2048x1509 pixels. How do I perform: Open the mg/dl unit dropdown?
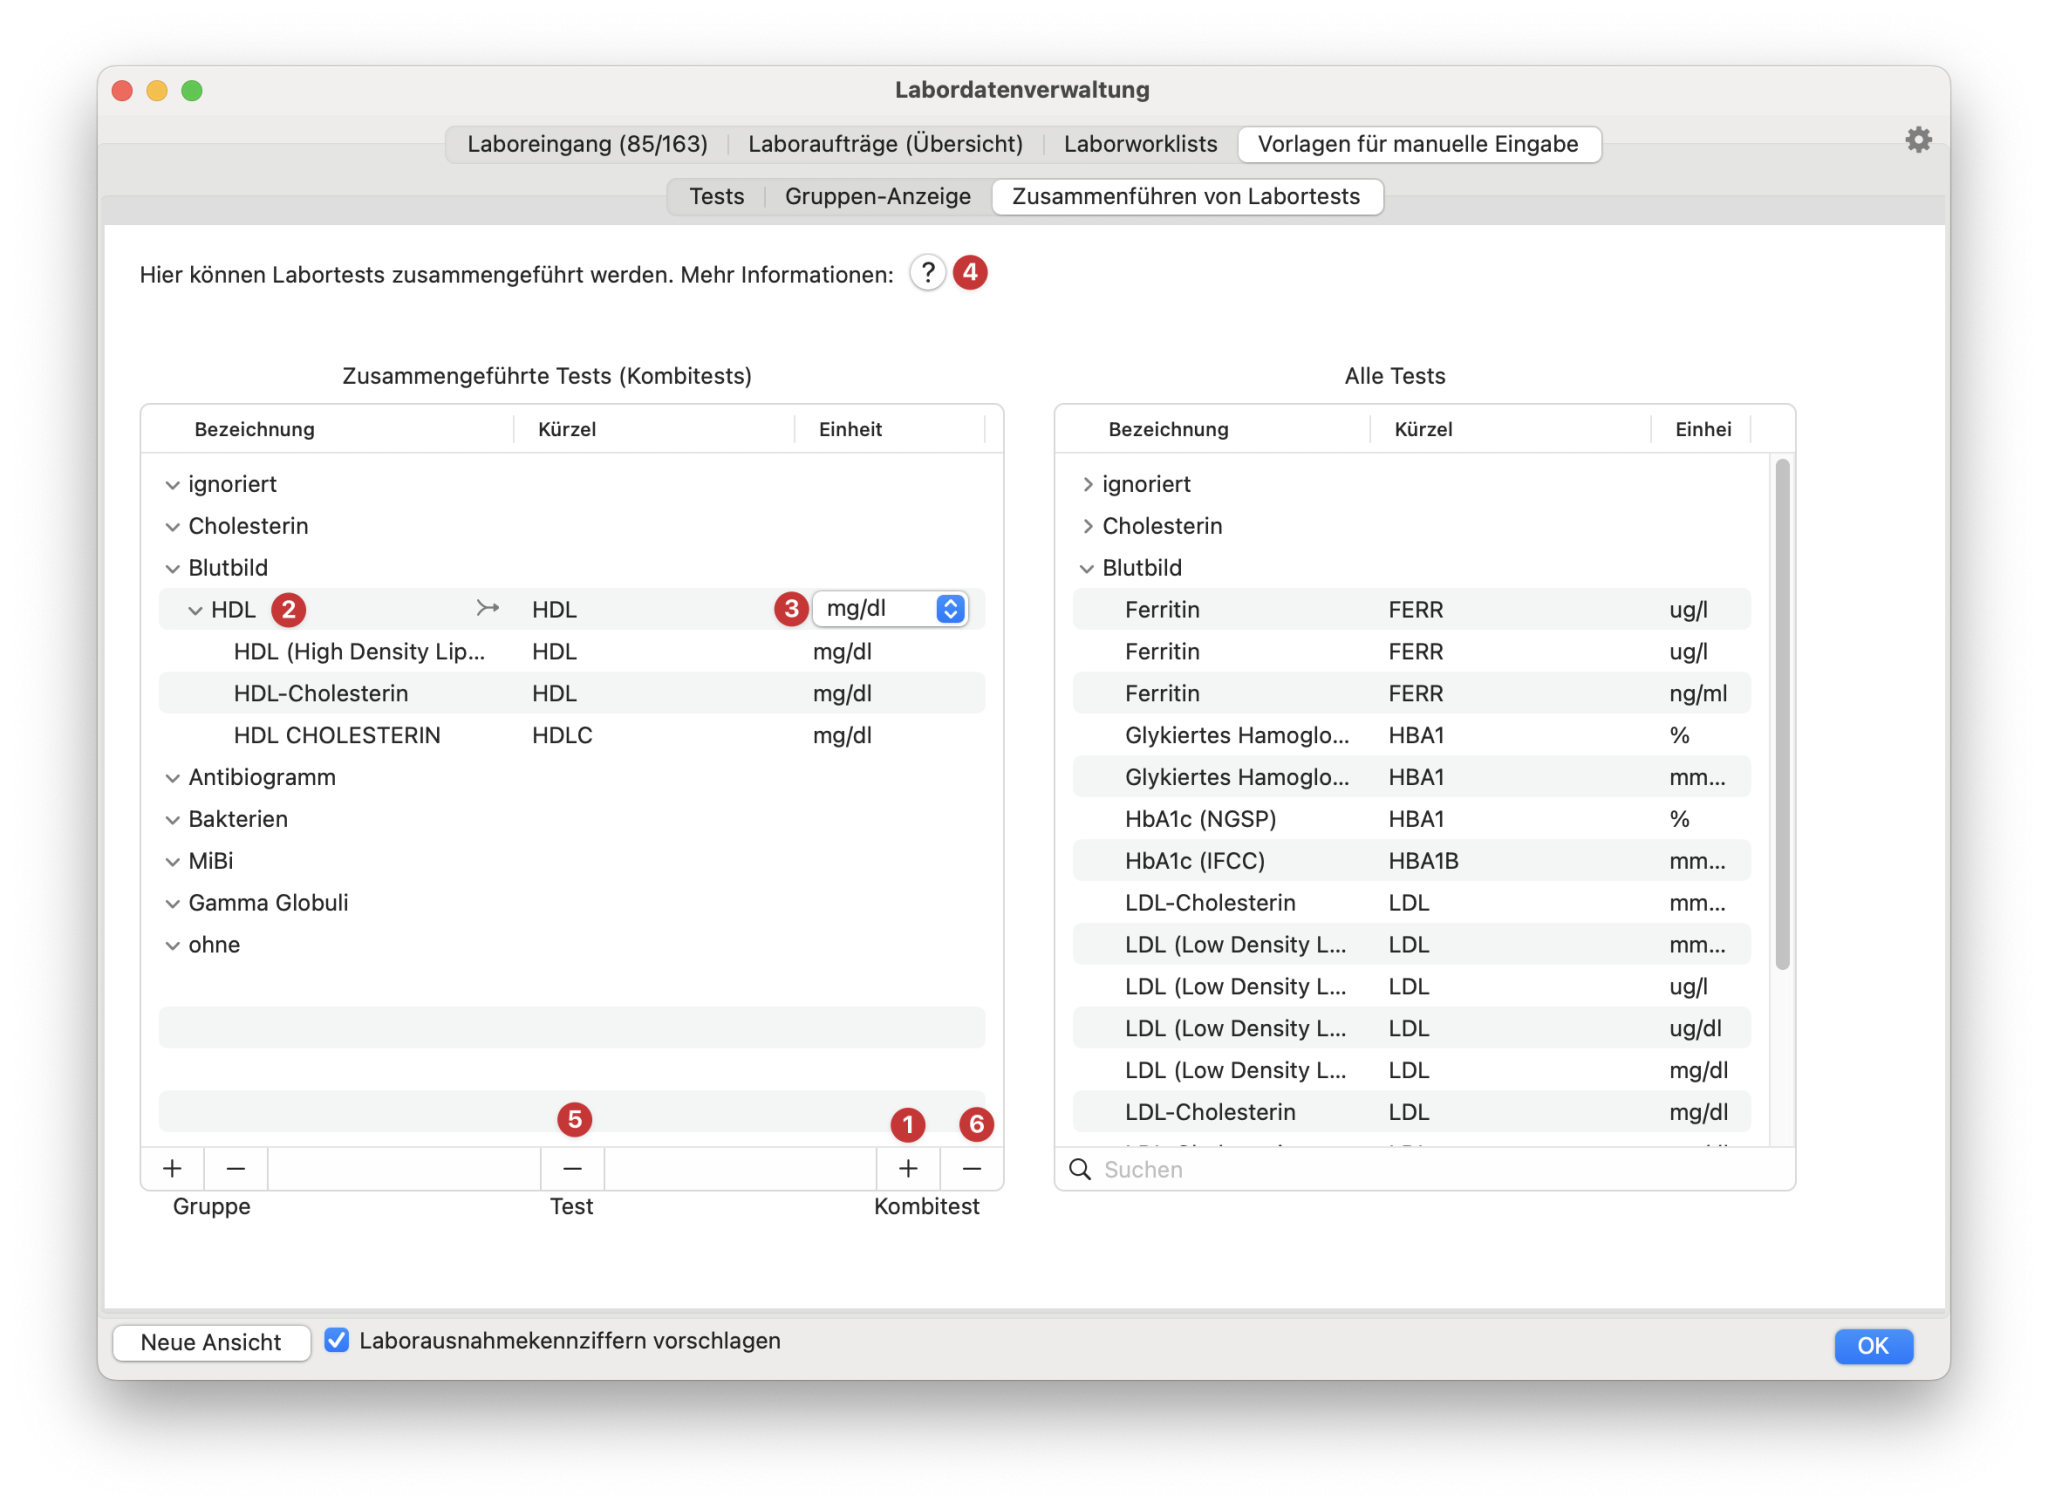[x=890, y=608]
